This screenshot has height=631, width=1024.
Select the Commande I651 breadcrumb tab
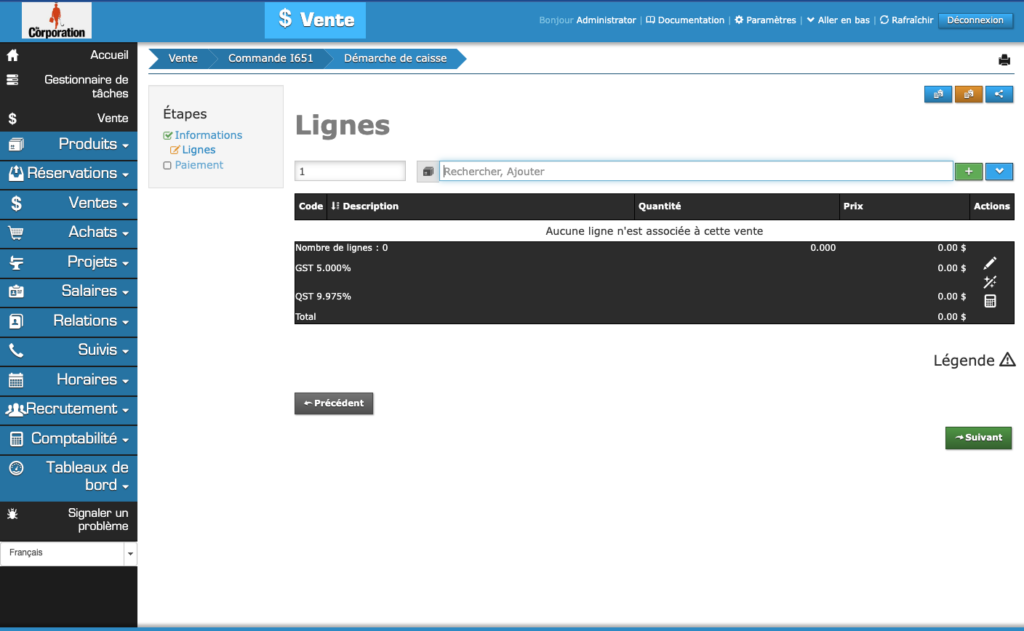pos(270,58)
